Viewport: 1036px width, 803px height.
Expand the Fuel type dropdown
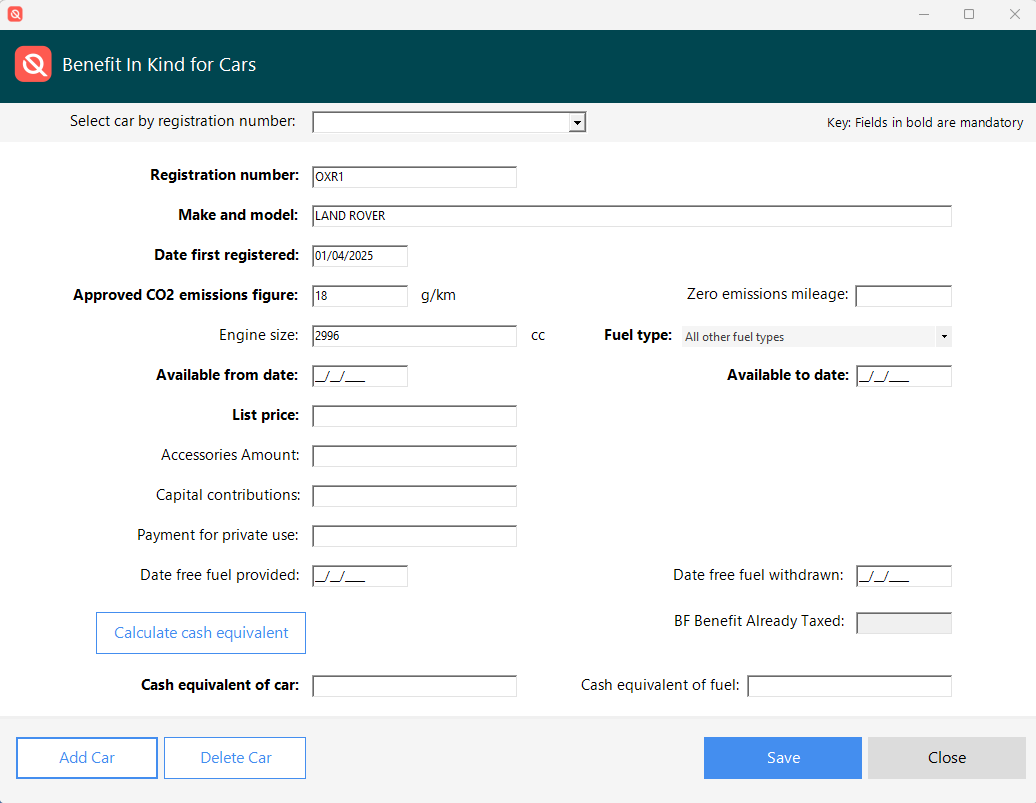944,336
